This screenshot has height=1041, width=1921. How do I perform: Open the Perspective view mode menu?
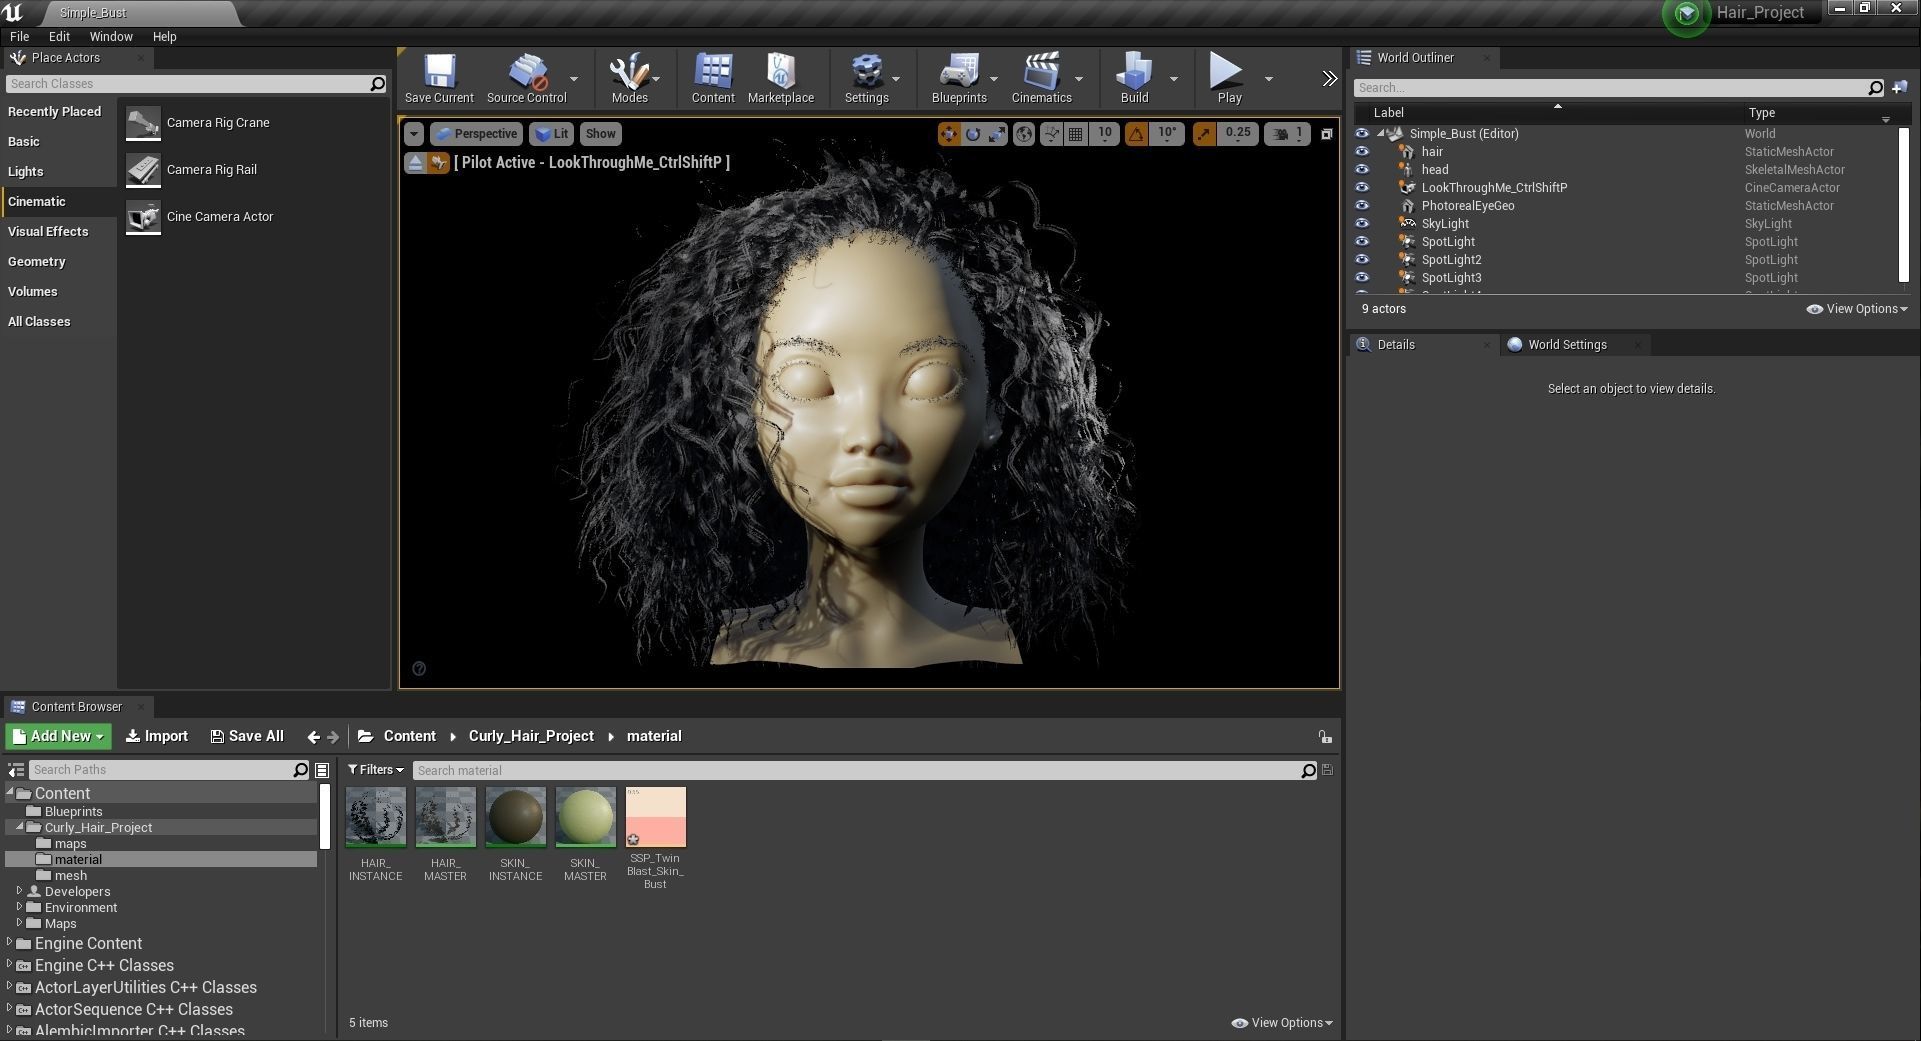(476, 133)
